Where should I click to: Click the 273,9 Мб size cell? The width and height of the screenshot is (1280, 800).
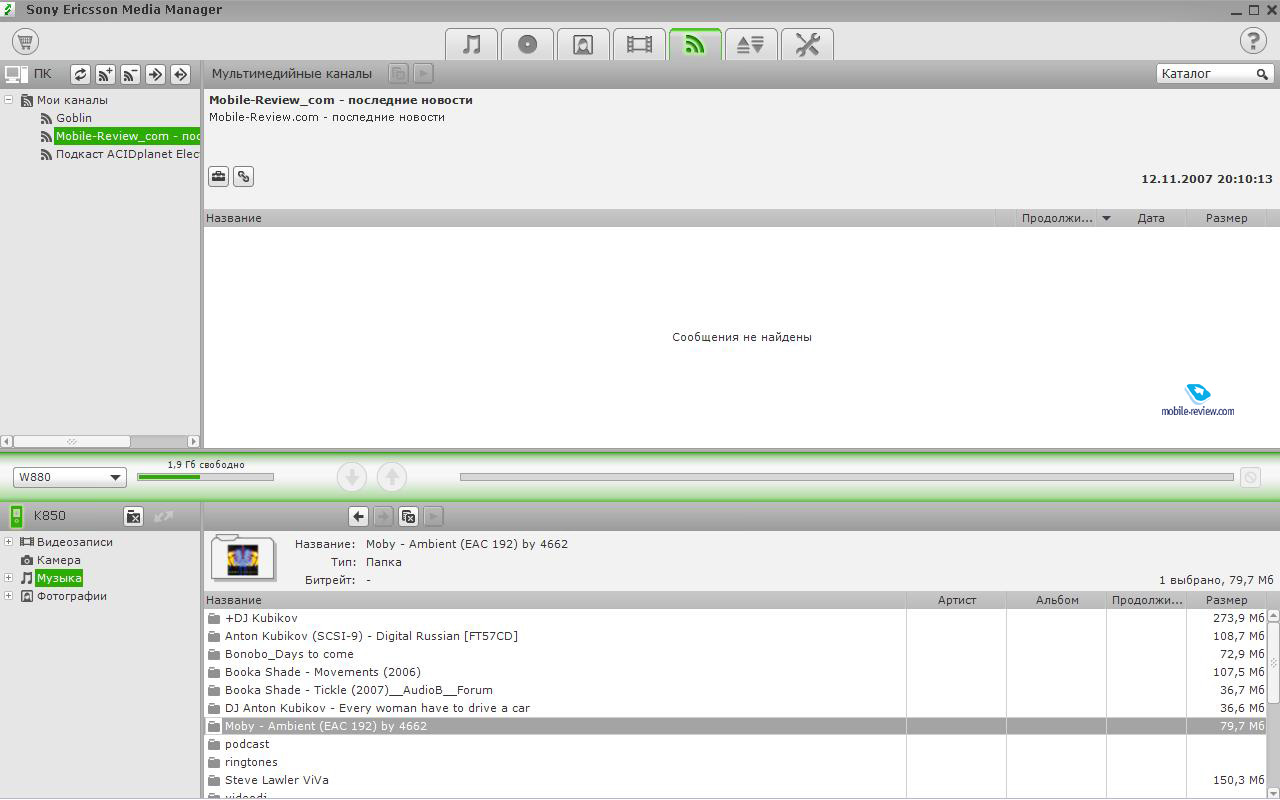tap(1238, 618)
